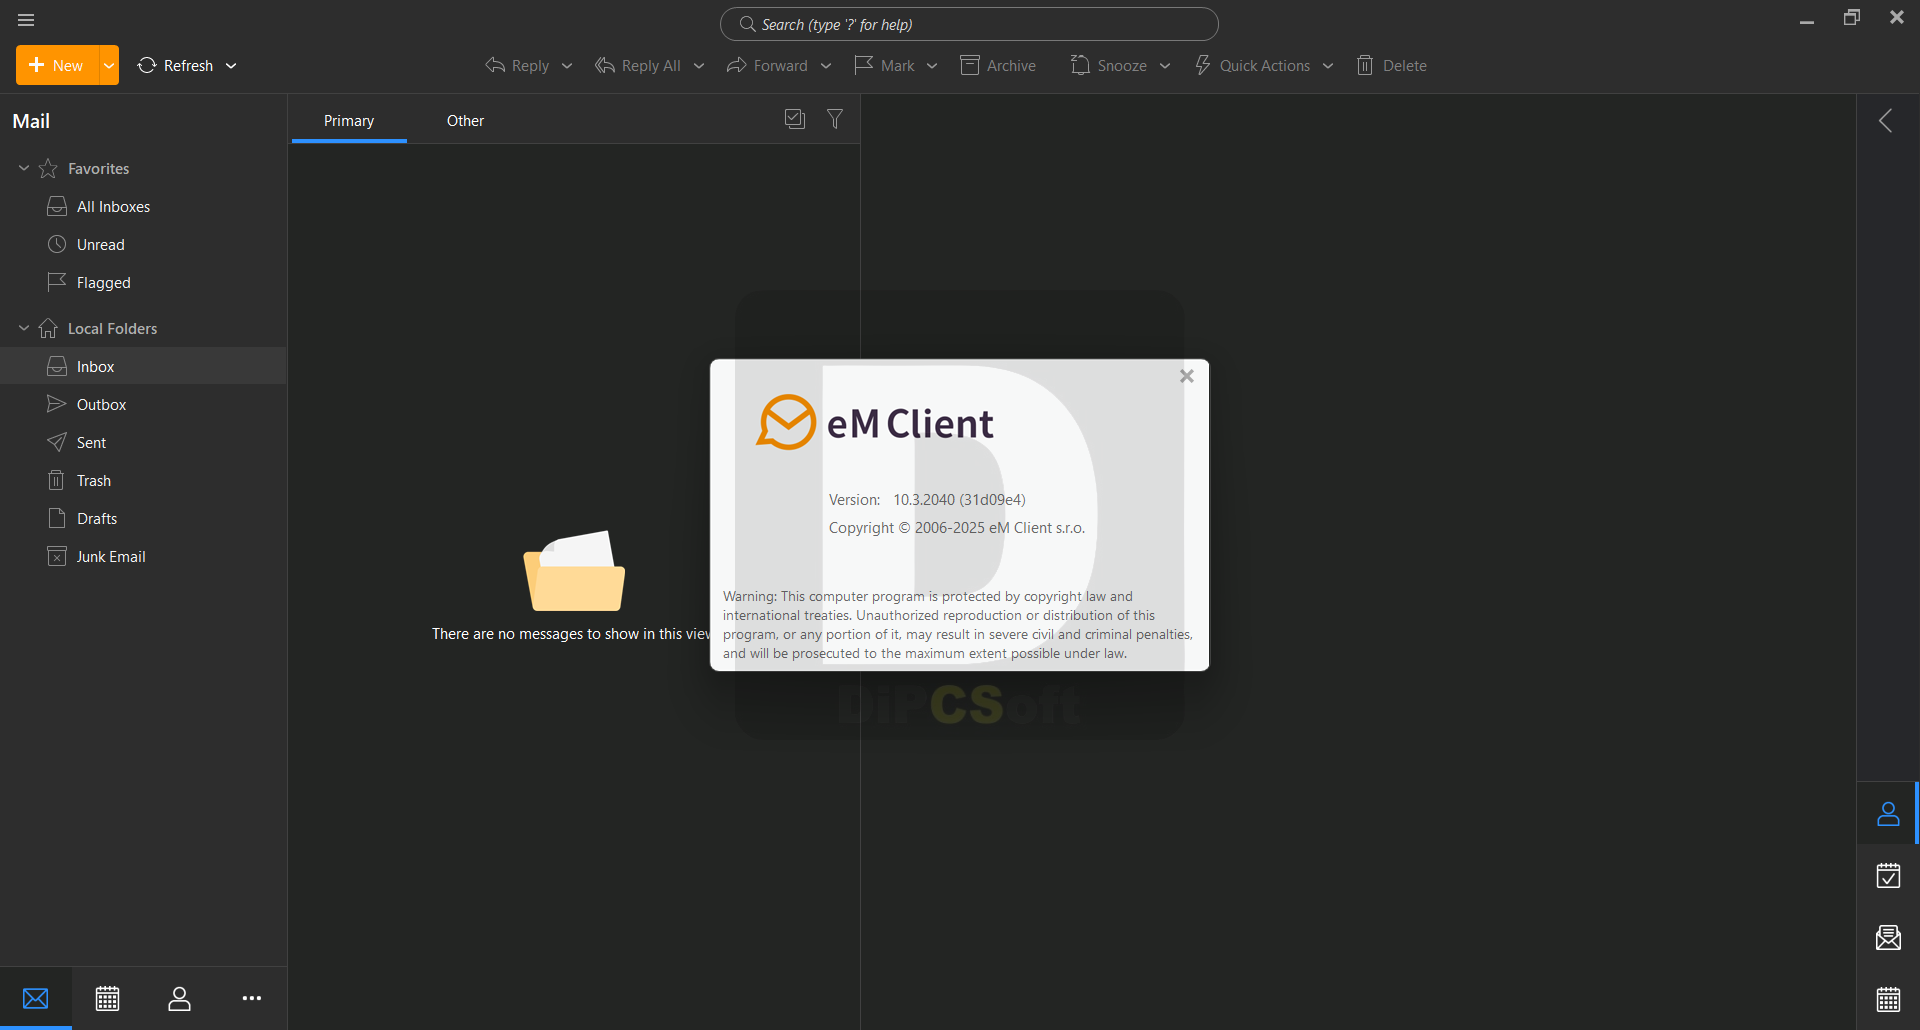Open the Drafts folder

pos(143,519)
